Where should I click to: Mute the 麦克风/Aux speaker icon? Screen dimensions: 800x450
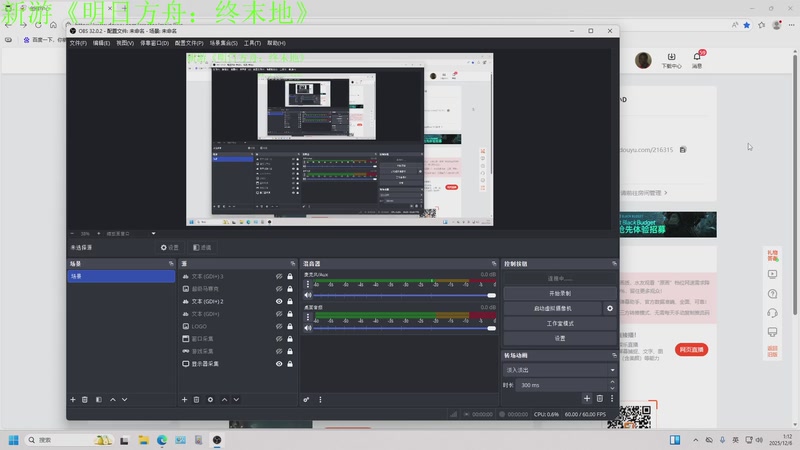coord(308,295)
